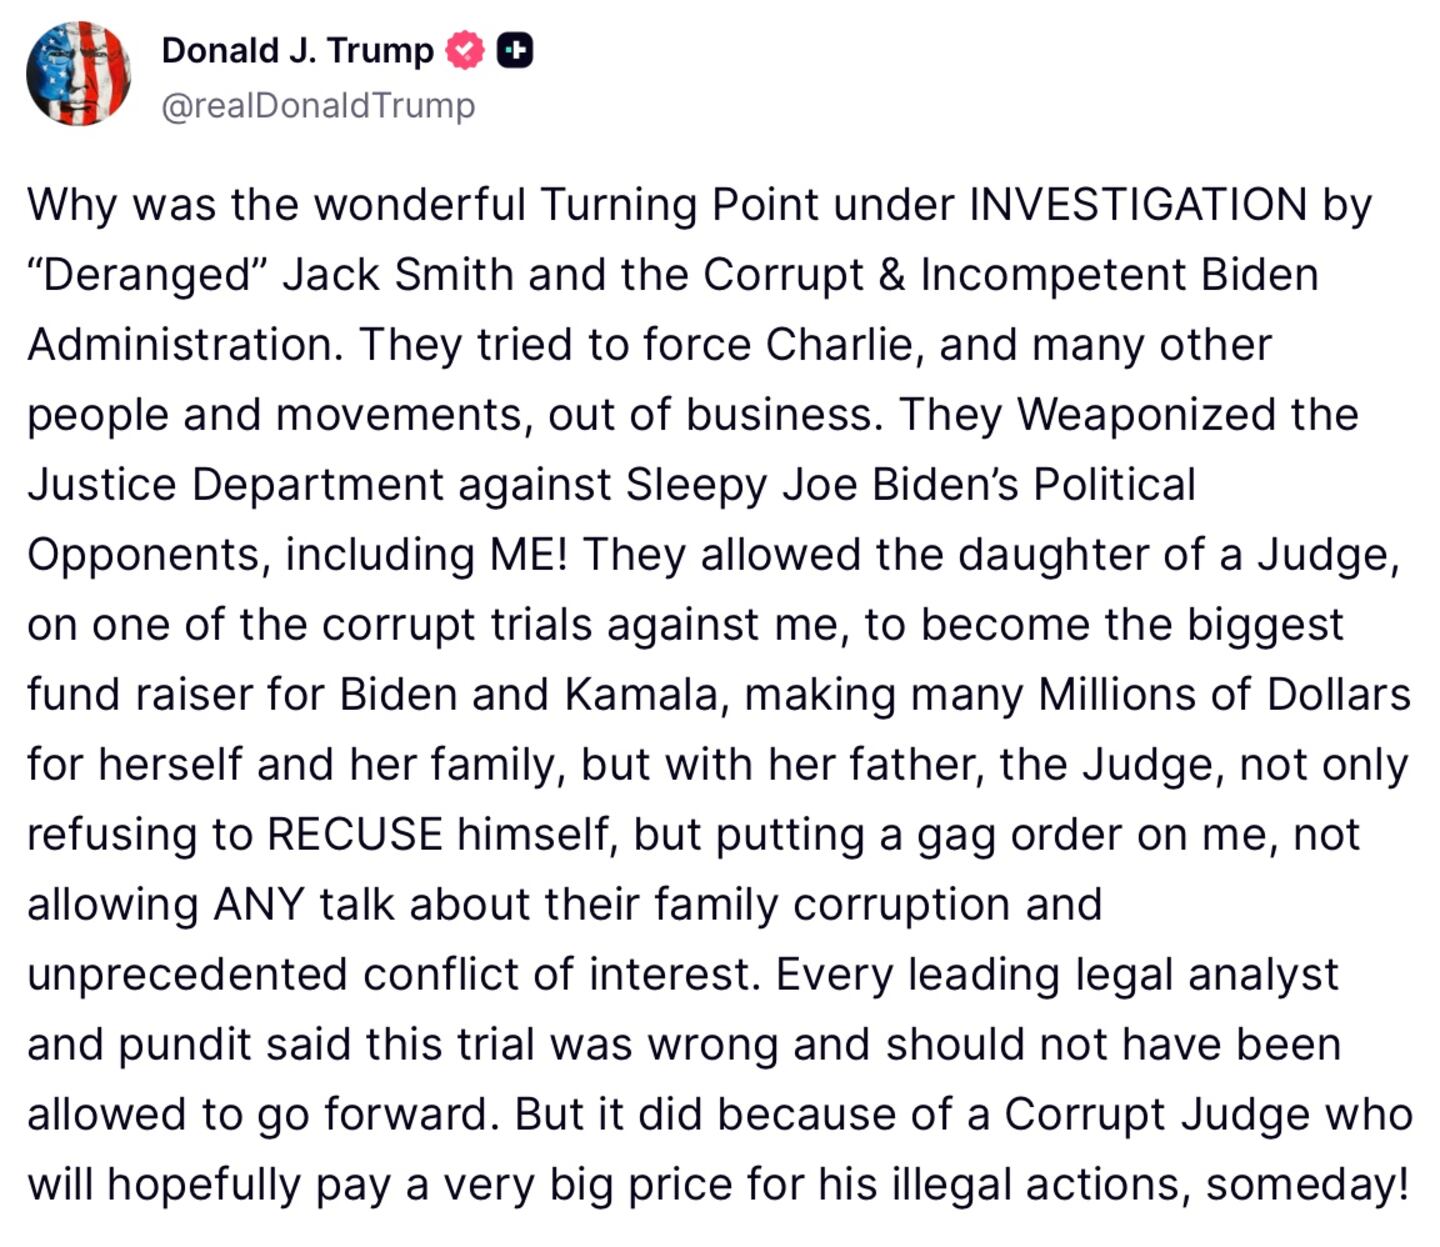Image resolution: width=1440 pixels, height=1247 pixels.
Task: Click the final word someday! in the post
Action: point(1308,1185)
